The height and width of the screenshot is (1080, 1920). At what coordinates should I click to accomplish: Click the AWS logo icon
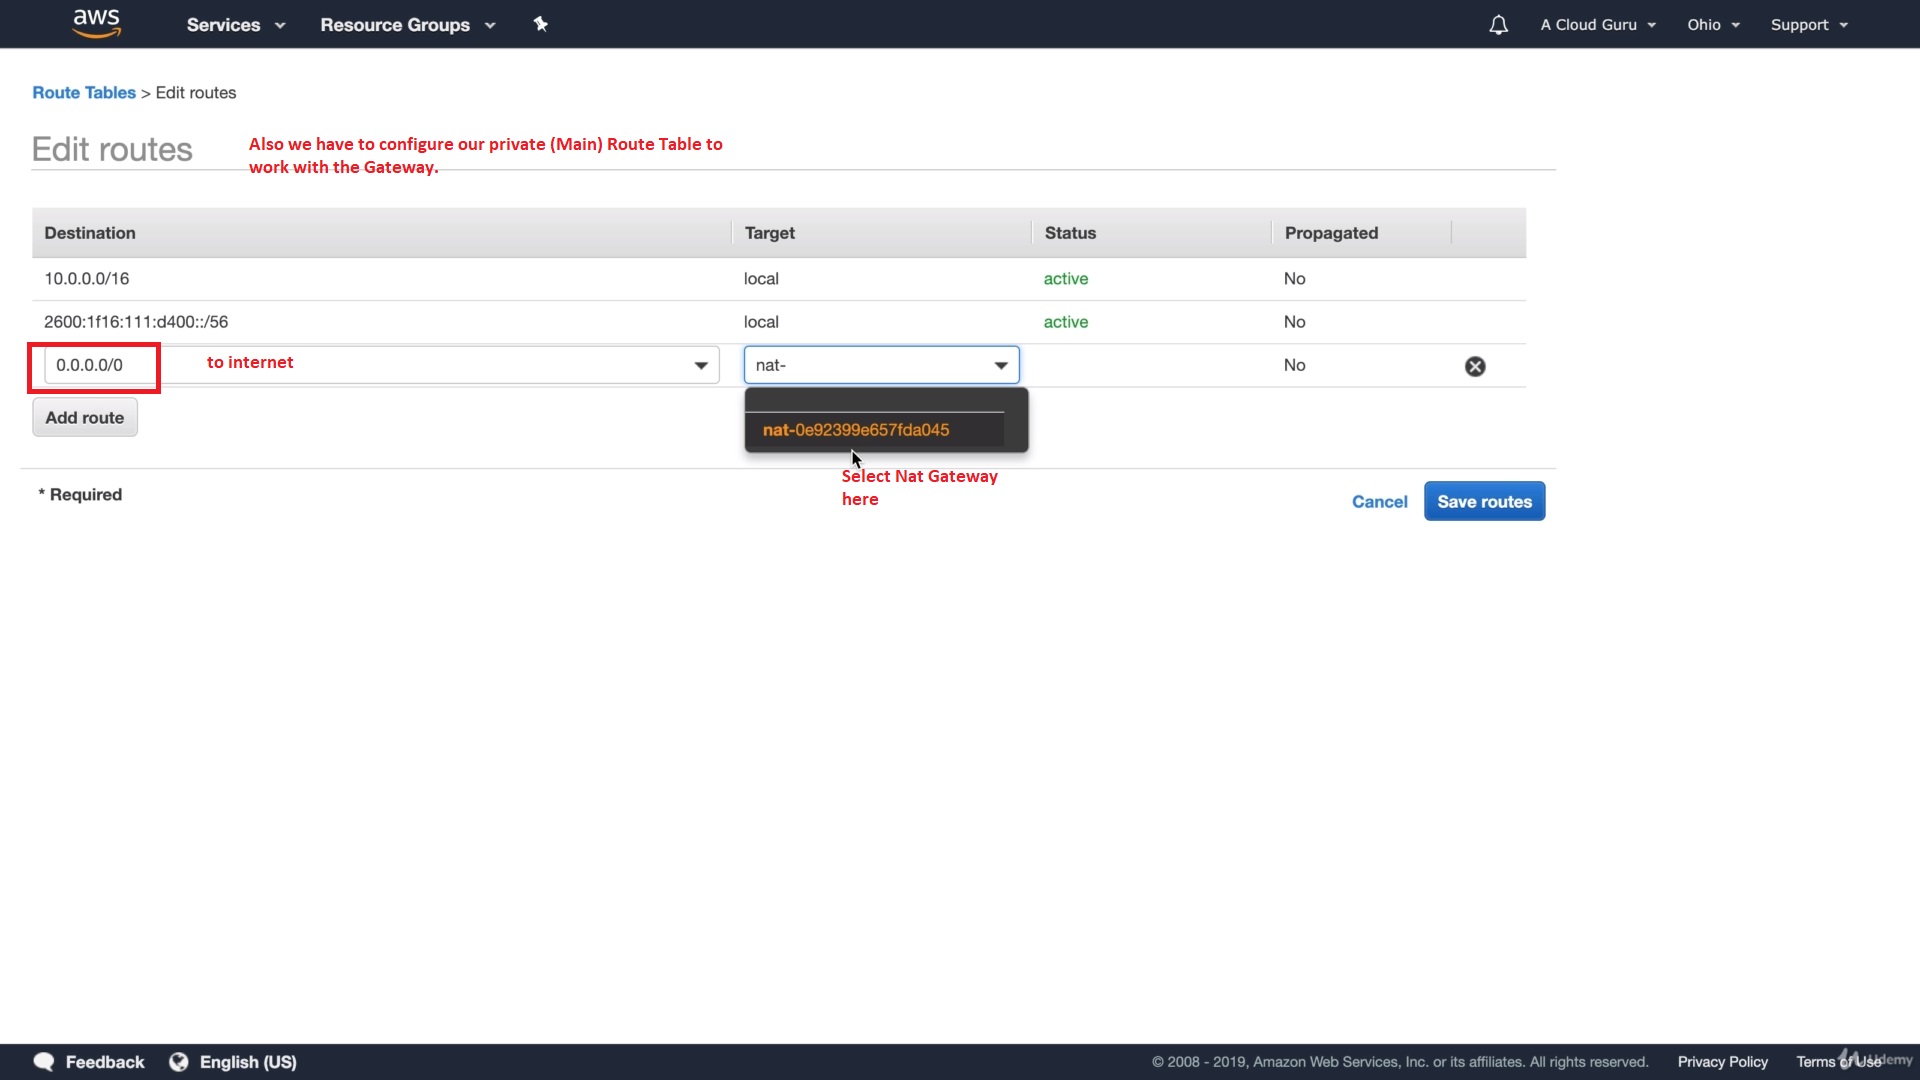tap(97, 23)
